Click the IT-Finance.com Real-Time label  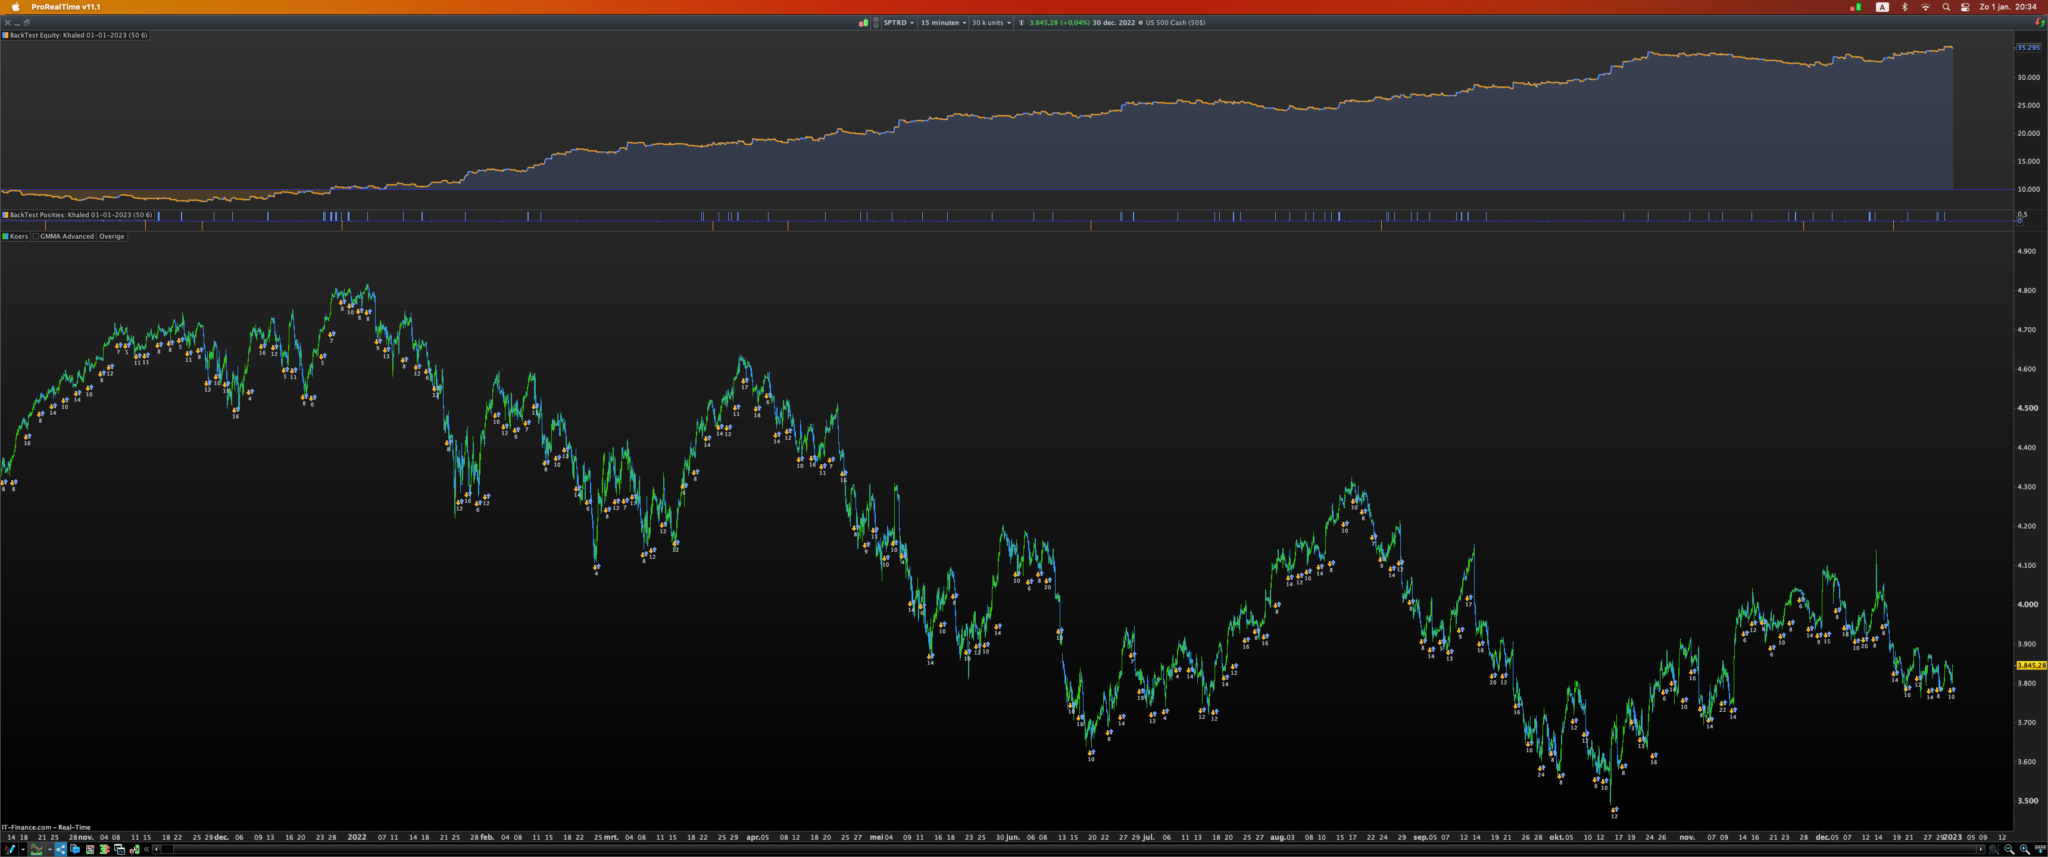pyautogui.click(x=46, y=827)
